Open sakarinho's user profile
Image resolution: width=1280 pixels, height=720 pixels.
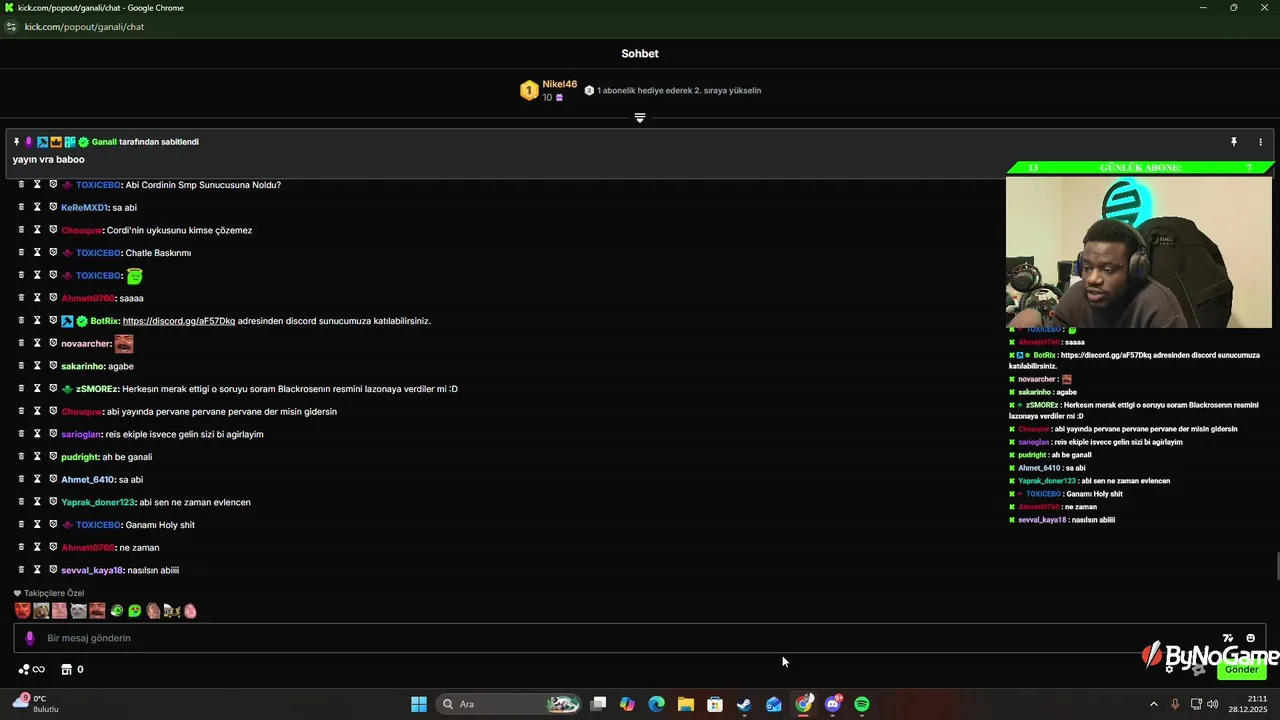(82, 366)
